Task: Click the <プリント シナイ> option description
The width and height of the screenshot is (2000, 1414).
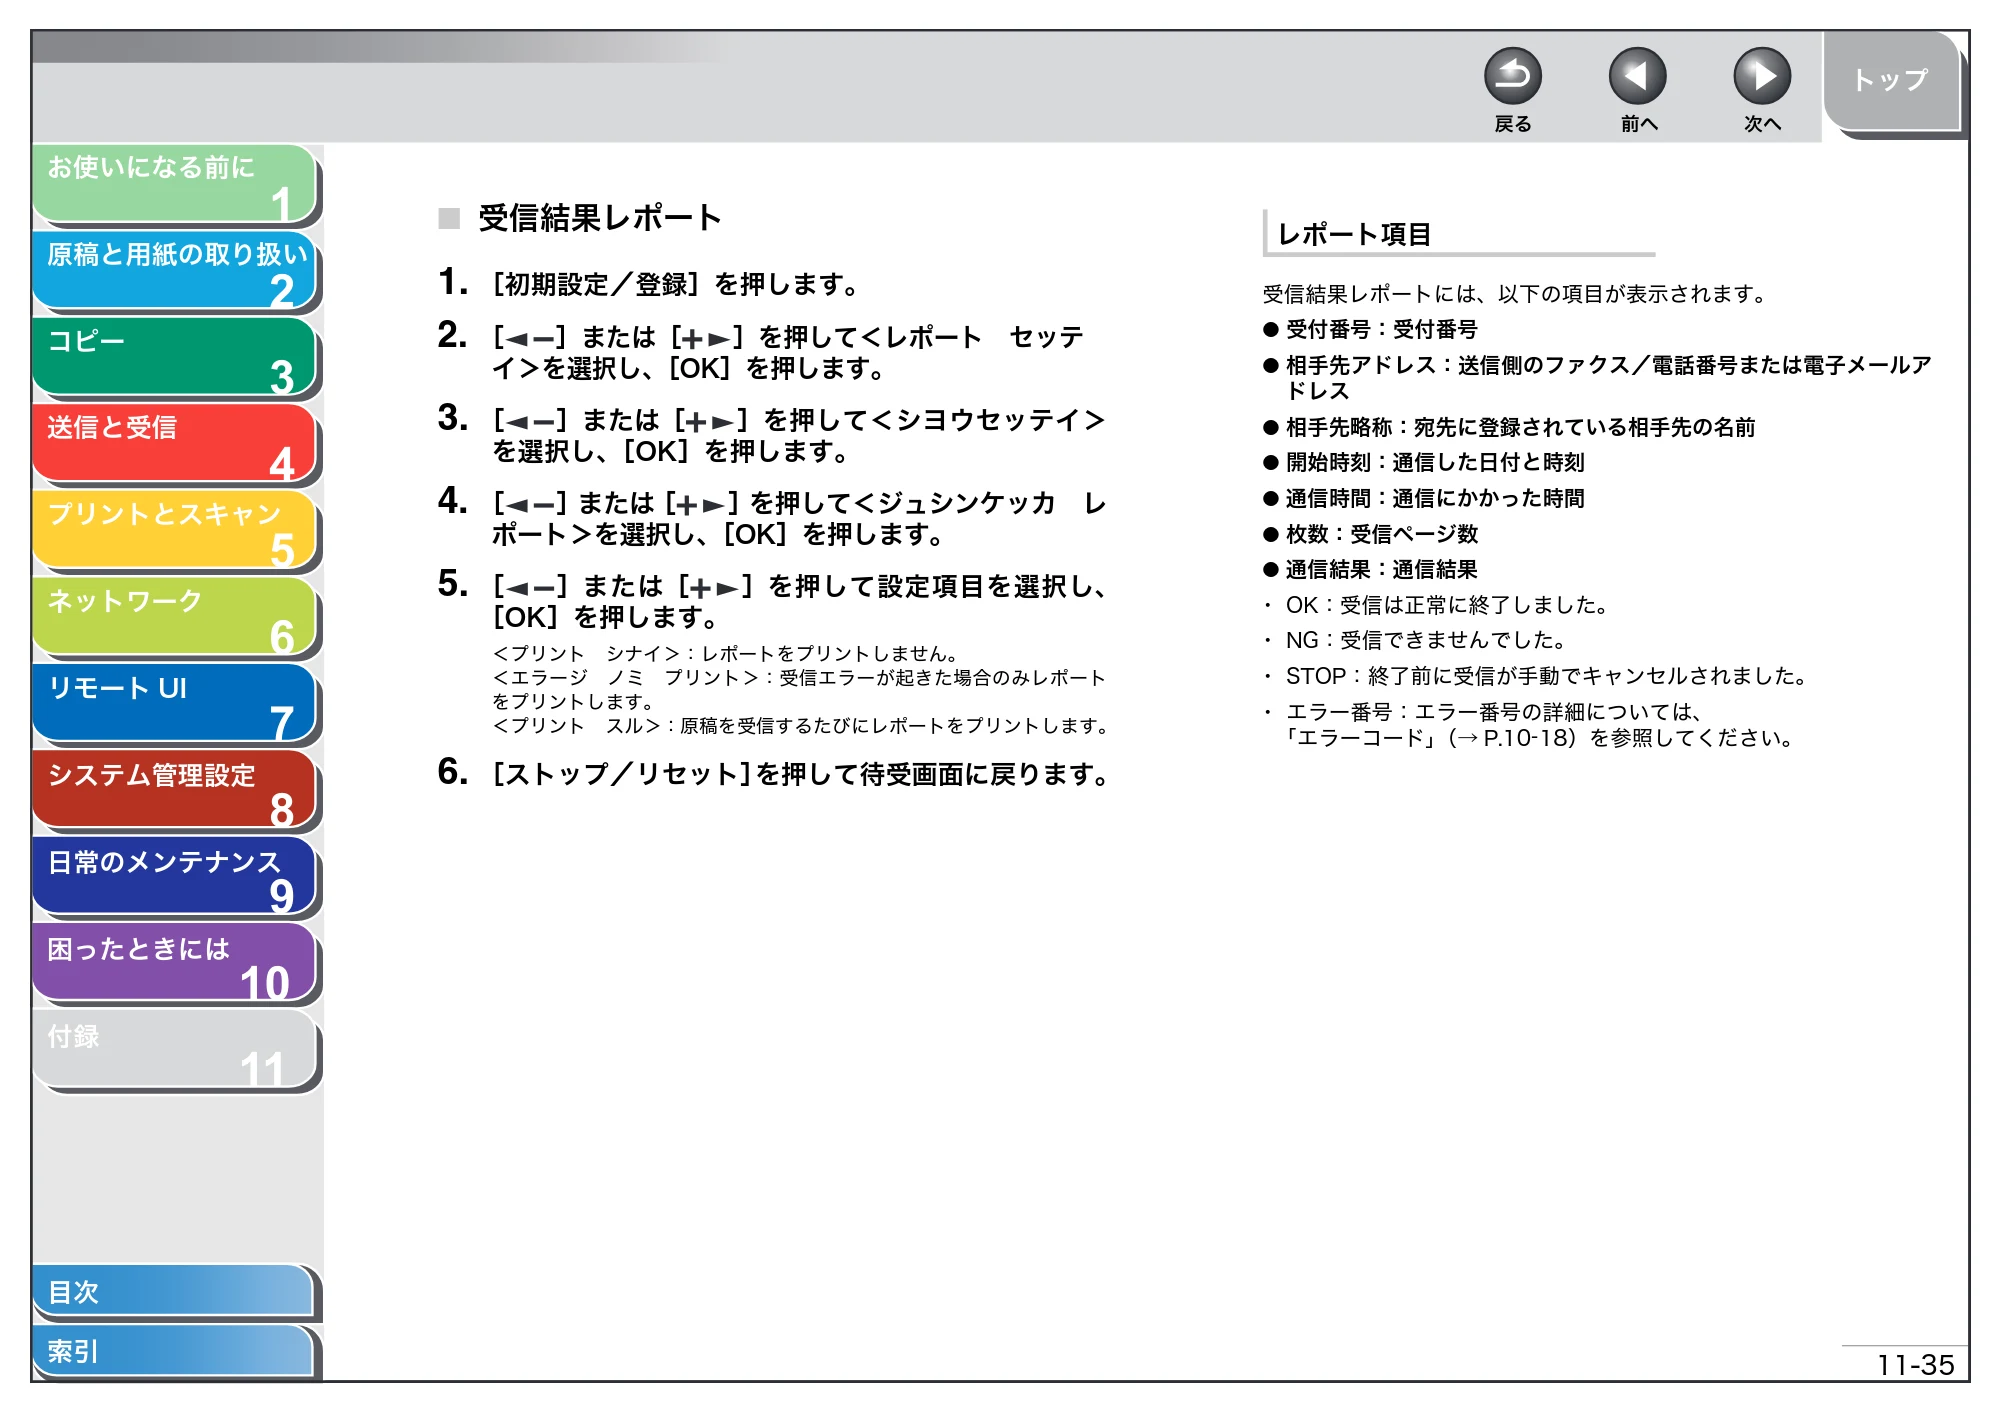Action: 725,654
